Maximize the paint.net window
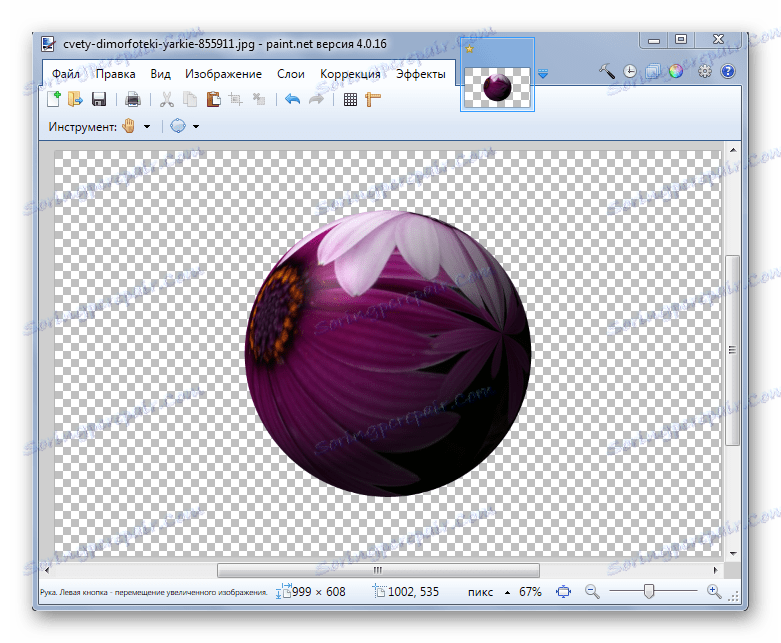The image size is (781, 643). 681,40
